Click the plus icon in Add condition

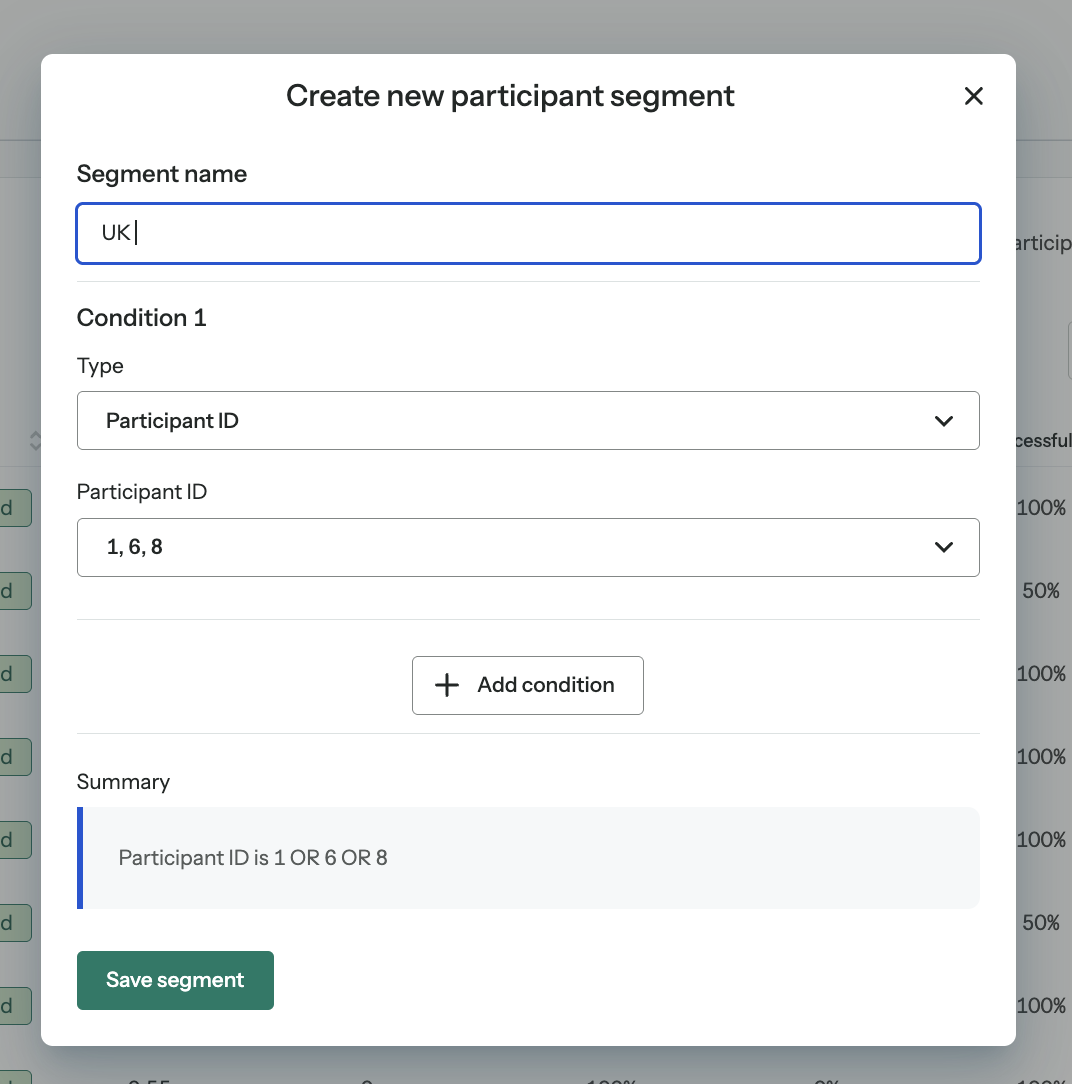446,685
